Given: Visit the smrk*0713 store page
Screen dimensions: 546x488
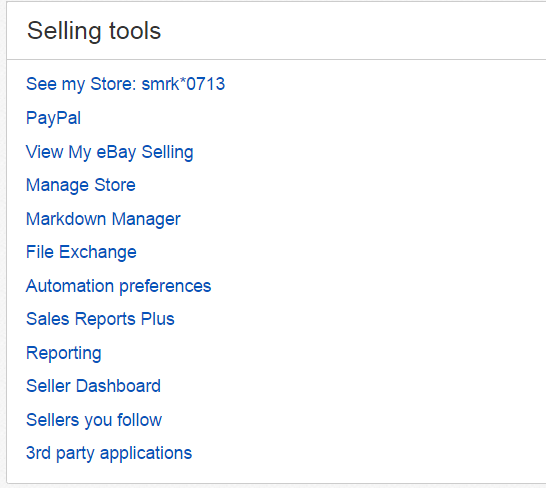Looking at the screenshot, I should click(126, 84).
